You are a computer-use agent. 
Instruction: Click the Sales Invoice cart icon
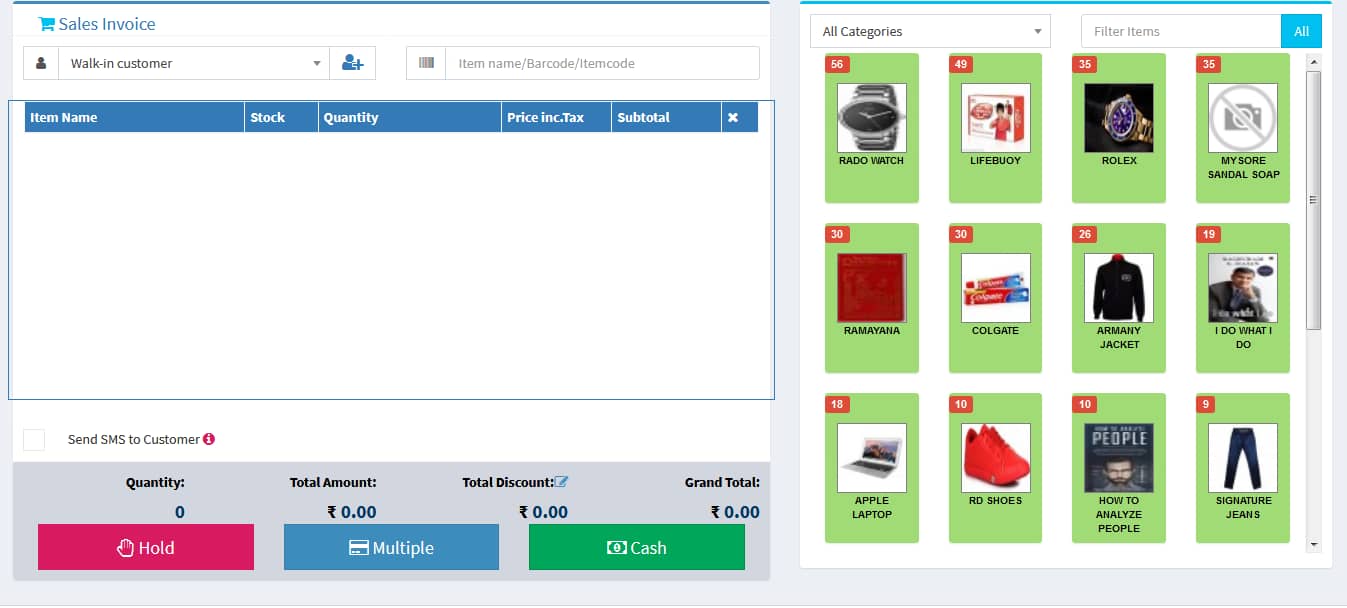point(46,24)
